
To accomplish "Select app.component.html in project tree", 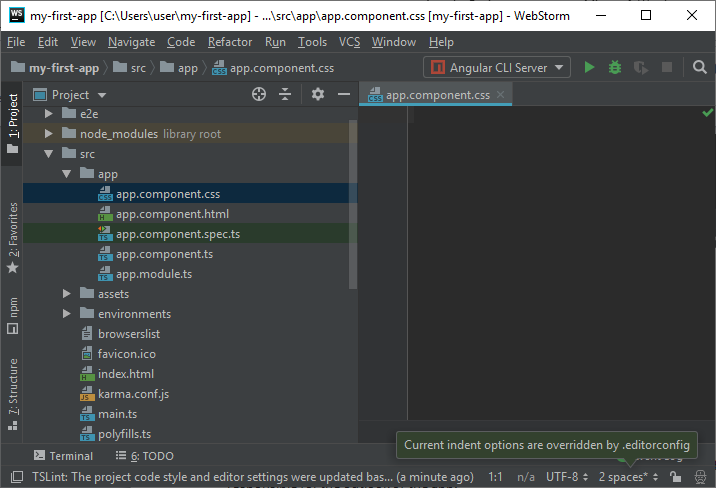I will pyautogui.click(x=190, y=214).
